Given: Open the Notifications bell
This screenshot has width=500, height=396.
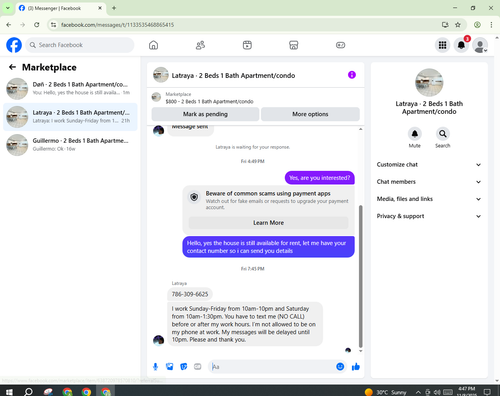Looking at the screenshot, I should pyautogui.click(x=461, y=45).
